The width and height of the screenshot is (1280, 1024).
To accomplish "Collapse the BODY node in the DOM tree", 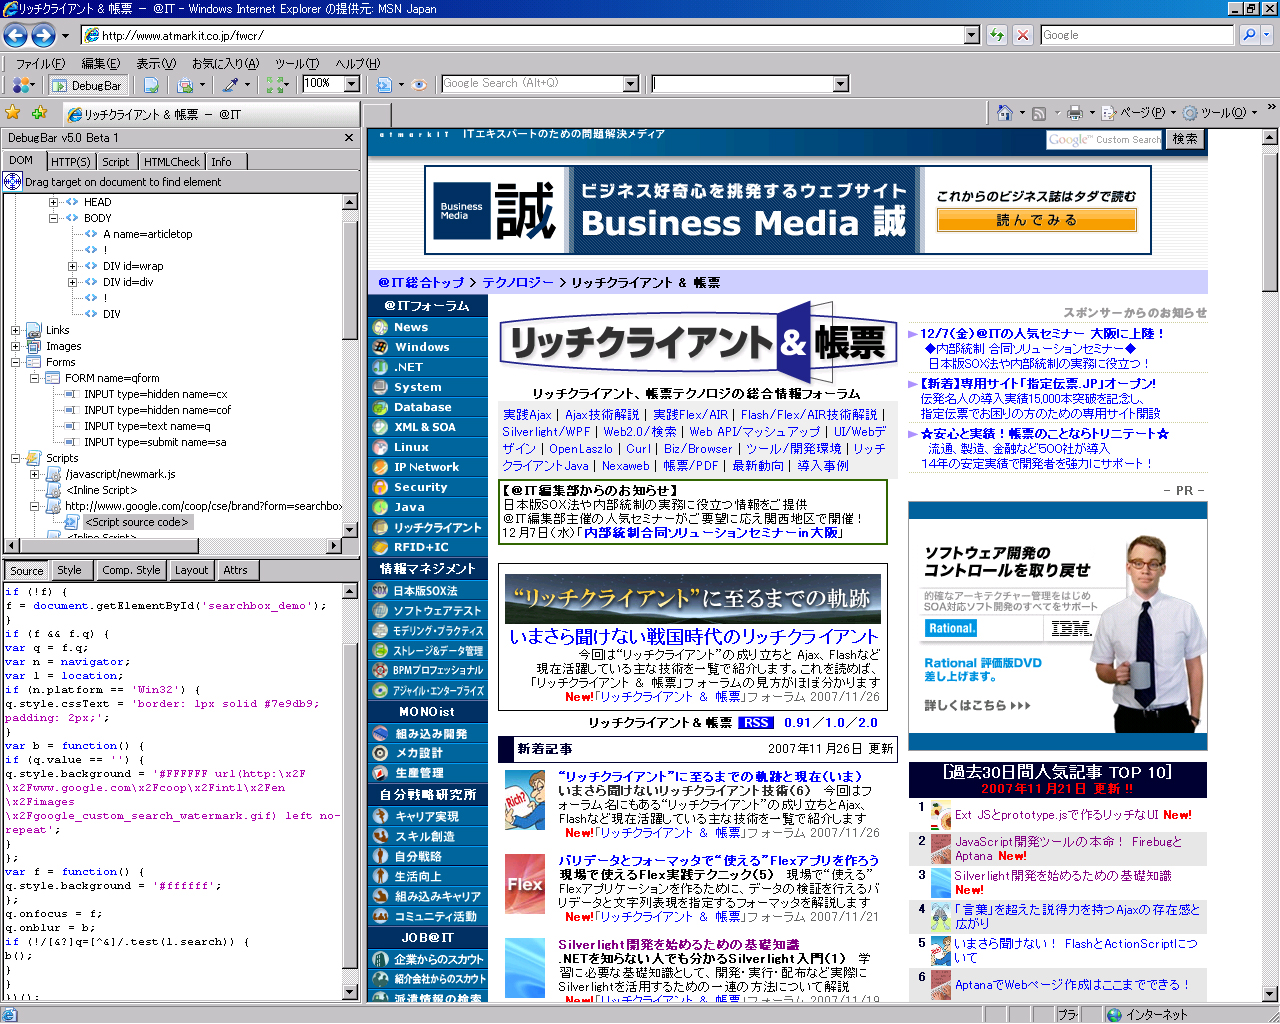I will (x=54, y=218).
